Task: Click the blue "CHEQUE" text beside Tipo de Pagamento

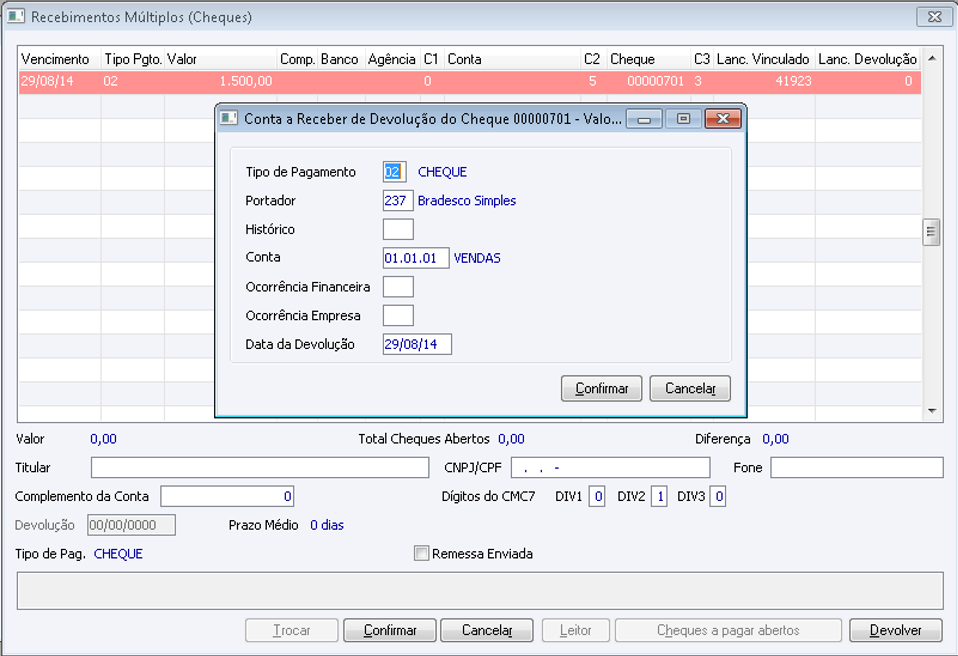Action: click(x=442, y=172)
